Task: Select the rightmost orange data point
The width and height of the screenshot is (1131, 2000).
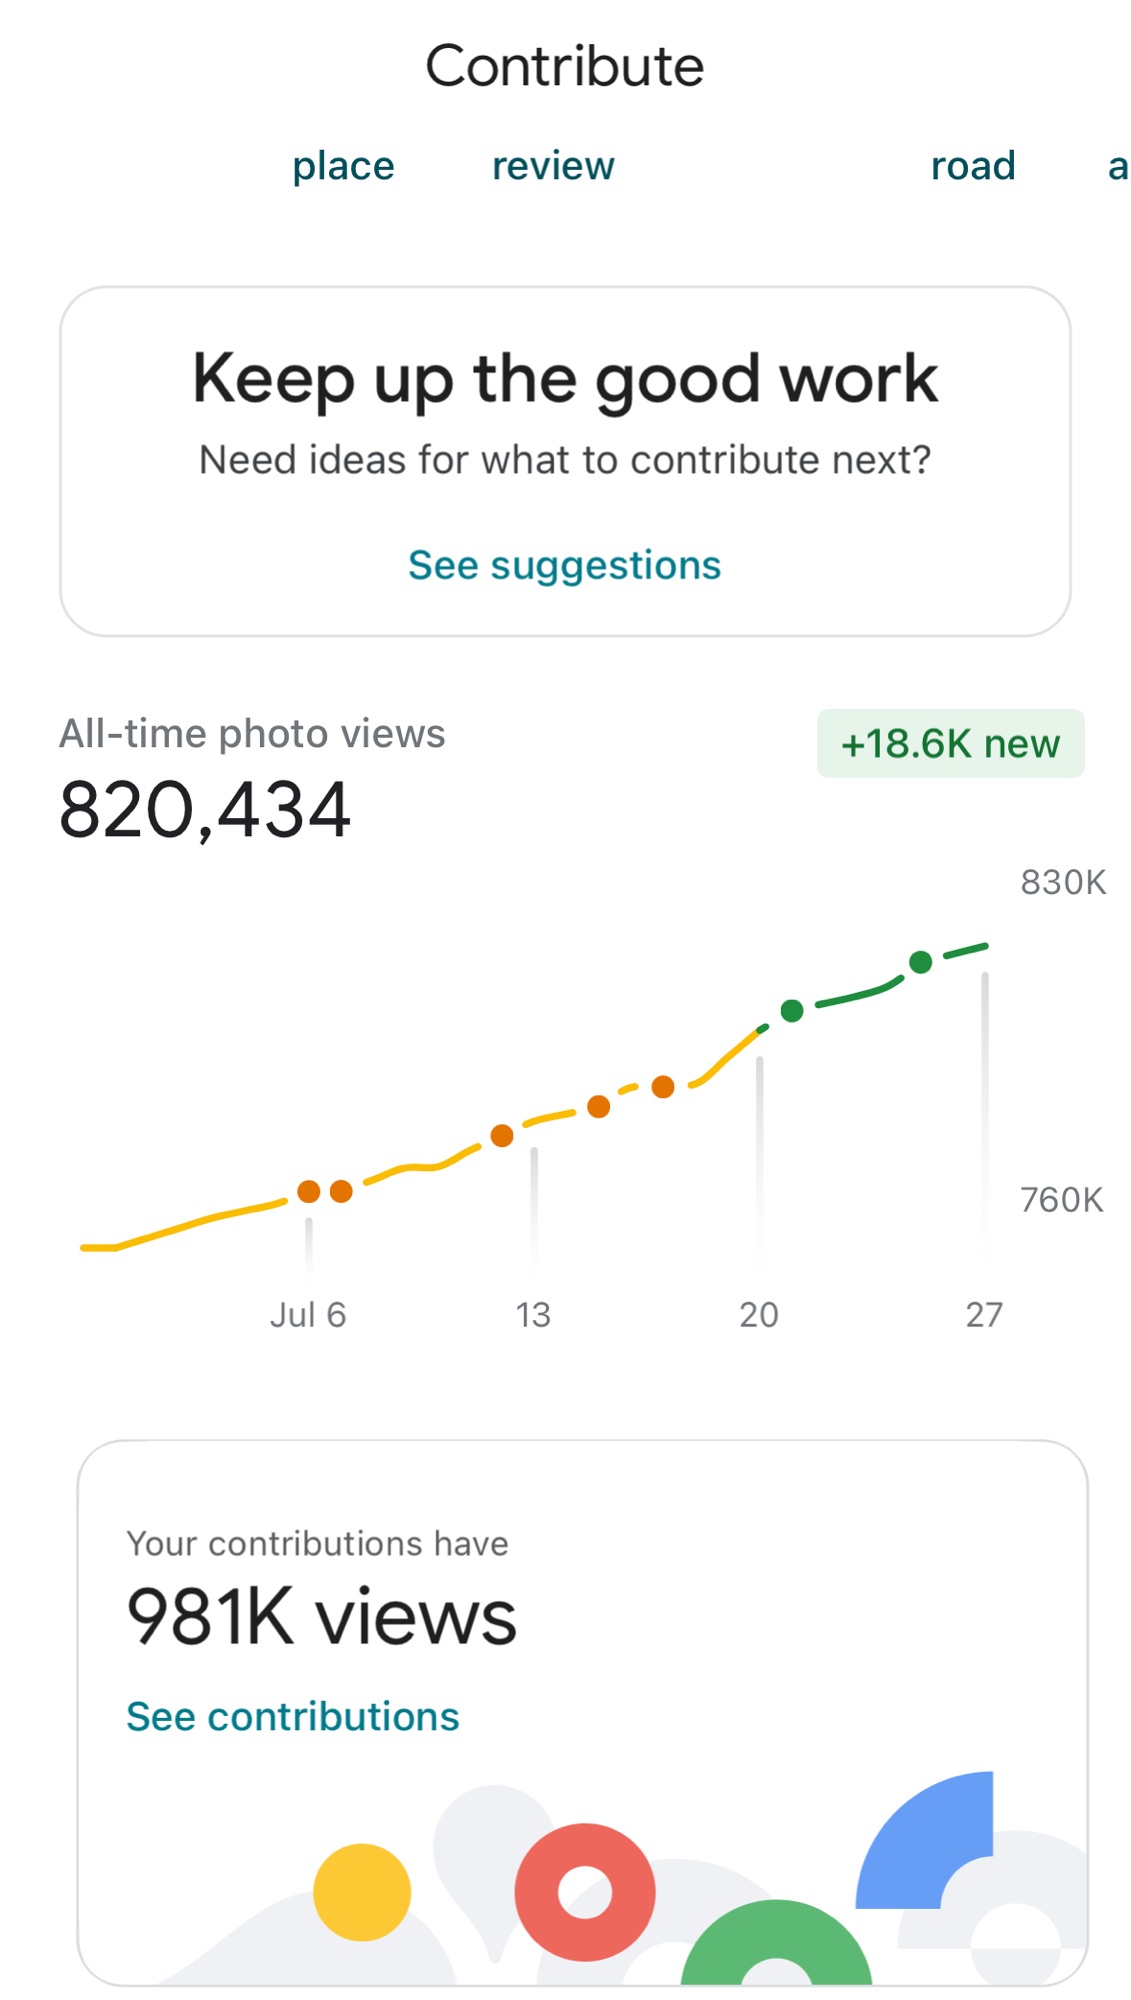Action: click(x=663, y=1087)
